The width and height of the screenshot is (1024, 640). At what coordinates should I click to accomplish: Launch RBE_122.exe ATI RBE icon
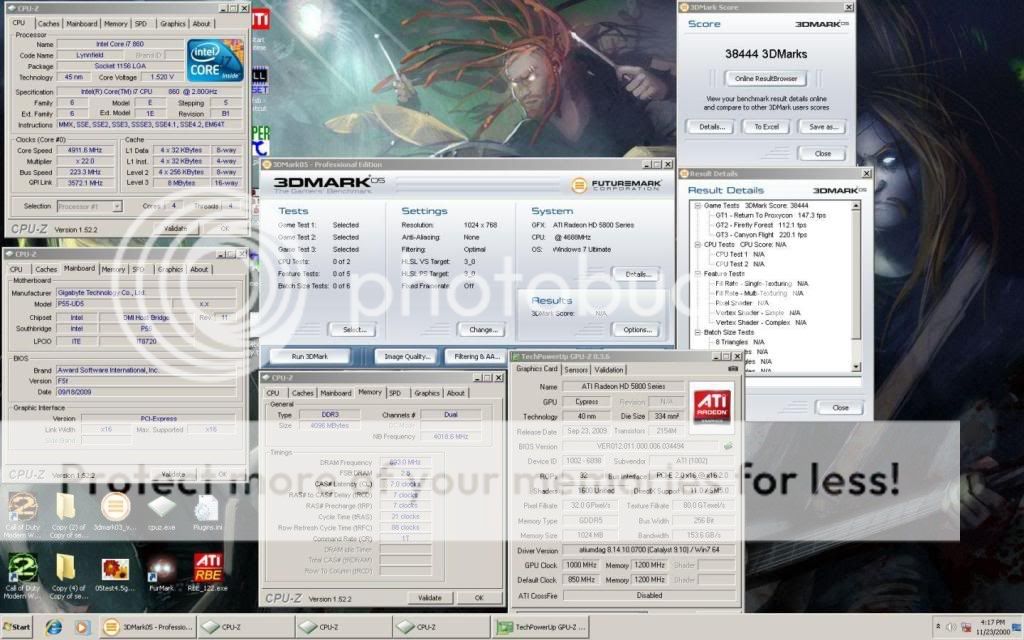click(x=208, y=573)
